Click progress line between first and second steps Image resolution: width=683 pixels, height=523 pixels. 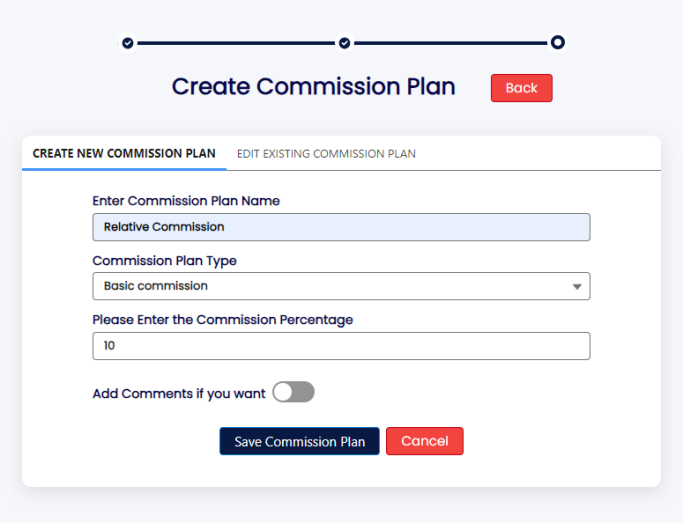235,43
